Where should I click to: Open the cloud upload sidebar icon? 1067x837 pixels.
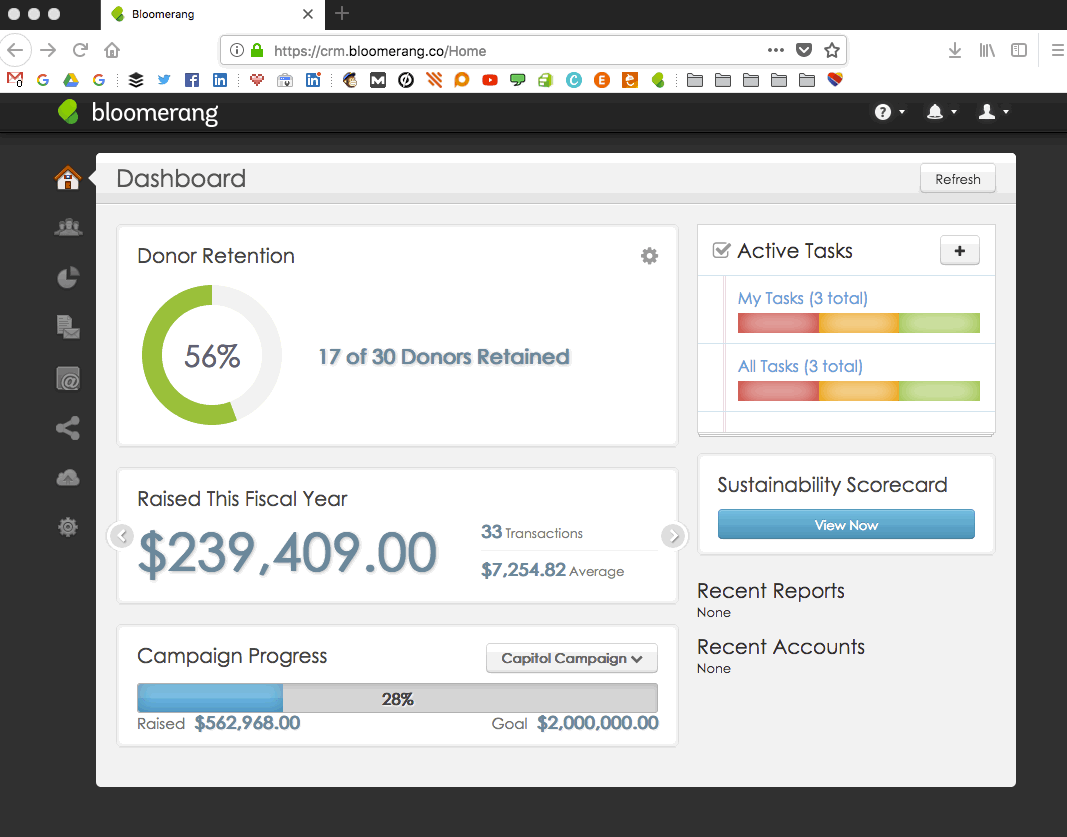(x=68, y=478)
